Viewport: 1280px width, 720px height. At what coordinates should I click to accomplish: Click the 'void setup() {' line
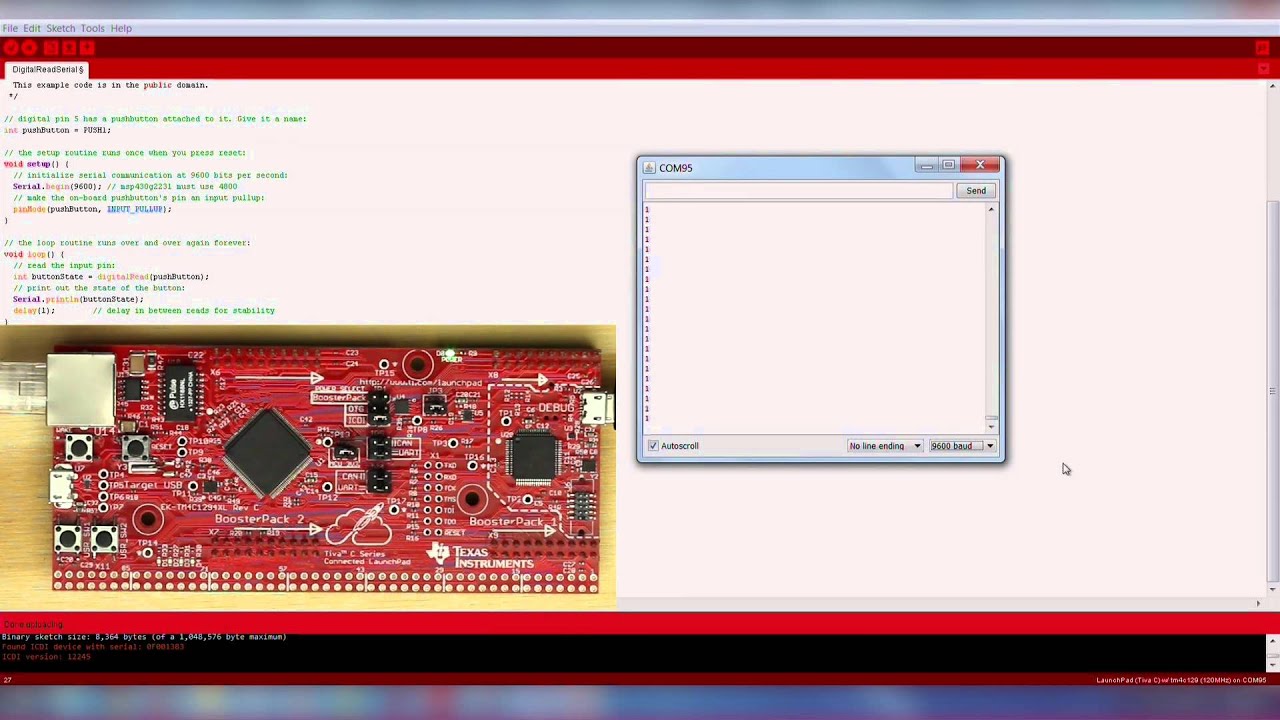(x=36, y=164)
